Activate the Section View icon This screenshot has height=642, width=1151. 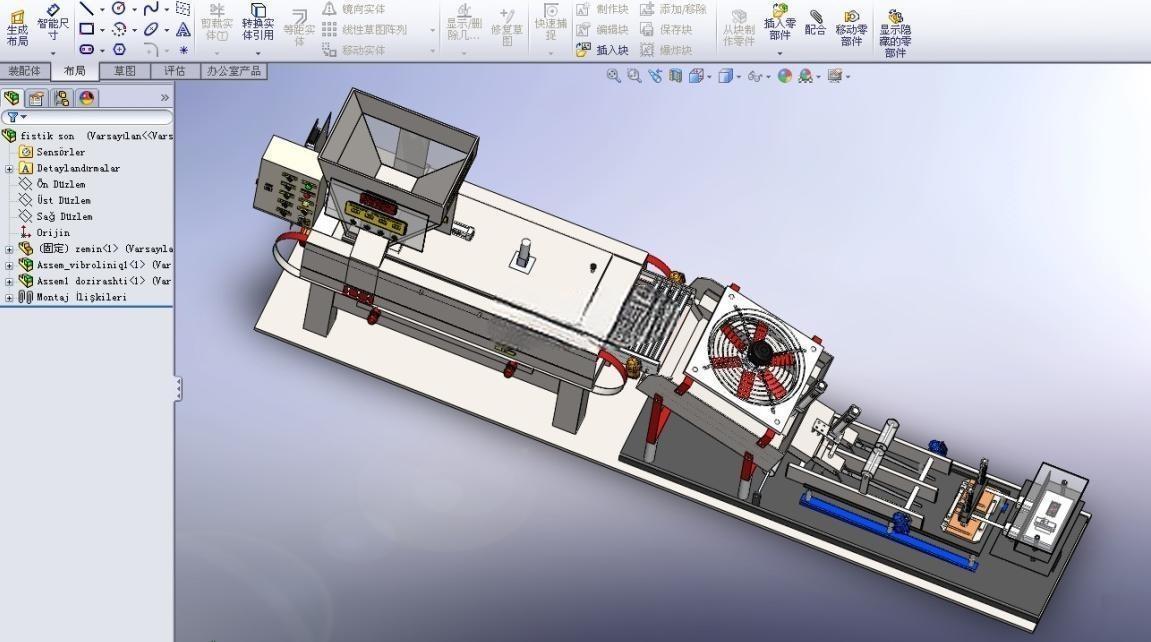click(x=675, y=76)
